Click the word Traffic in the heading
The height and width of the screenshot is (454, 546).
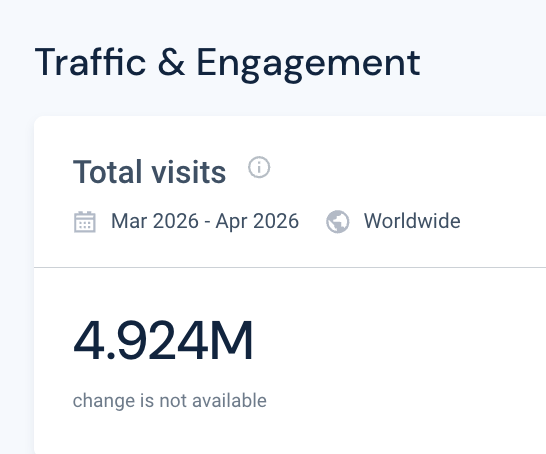(90, 62)
